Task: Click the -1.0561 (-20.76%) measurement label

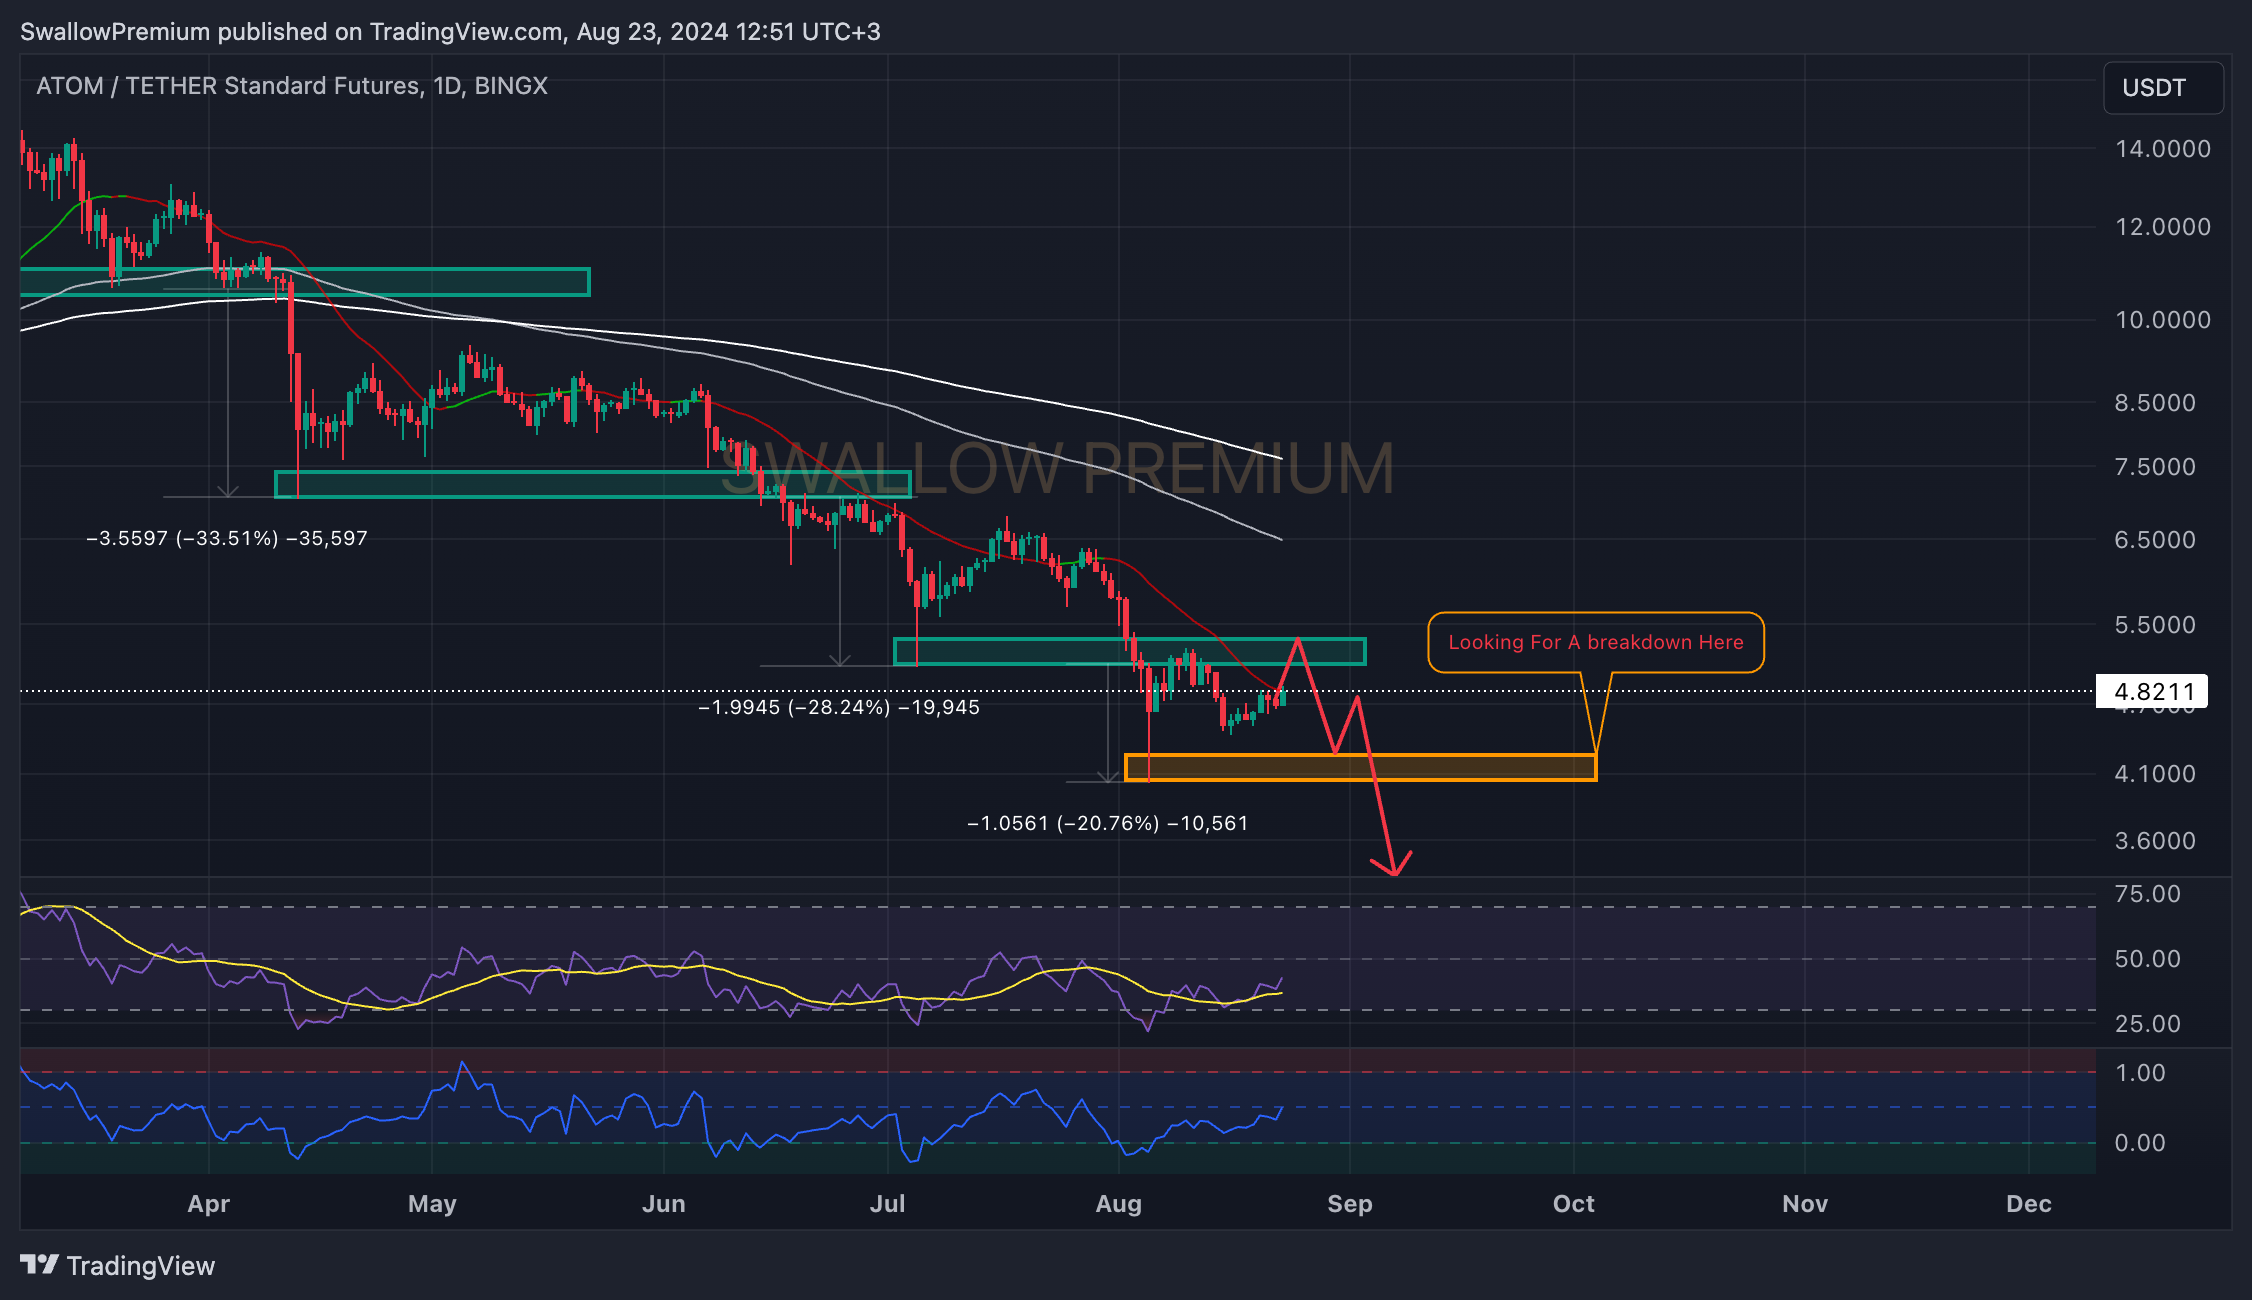Action: pyautogui.click(x=1108, y=823)
